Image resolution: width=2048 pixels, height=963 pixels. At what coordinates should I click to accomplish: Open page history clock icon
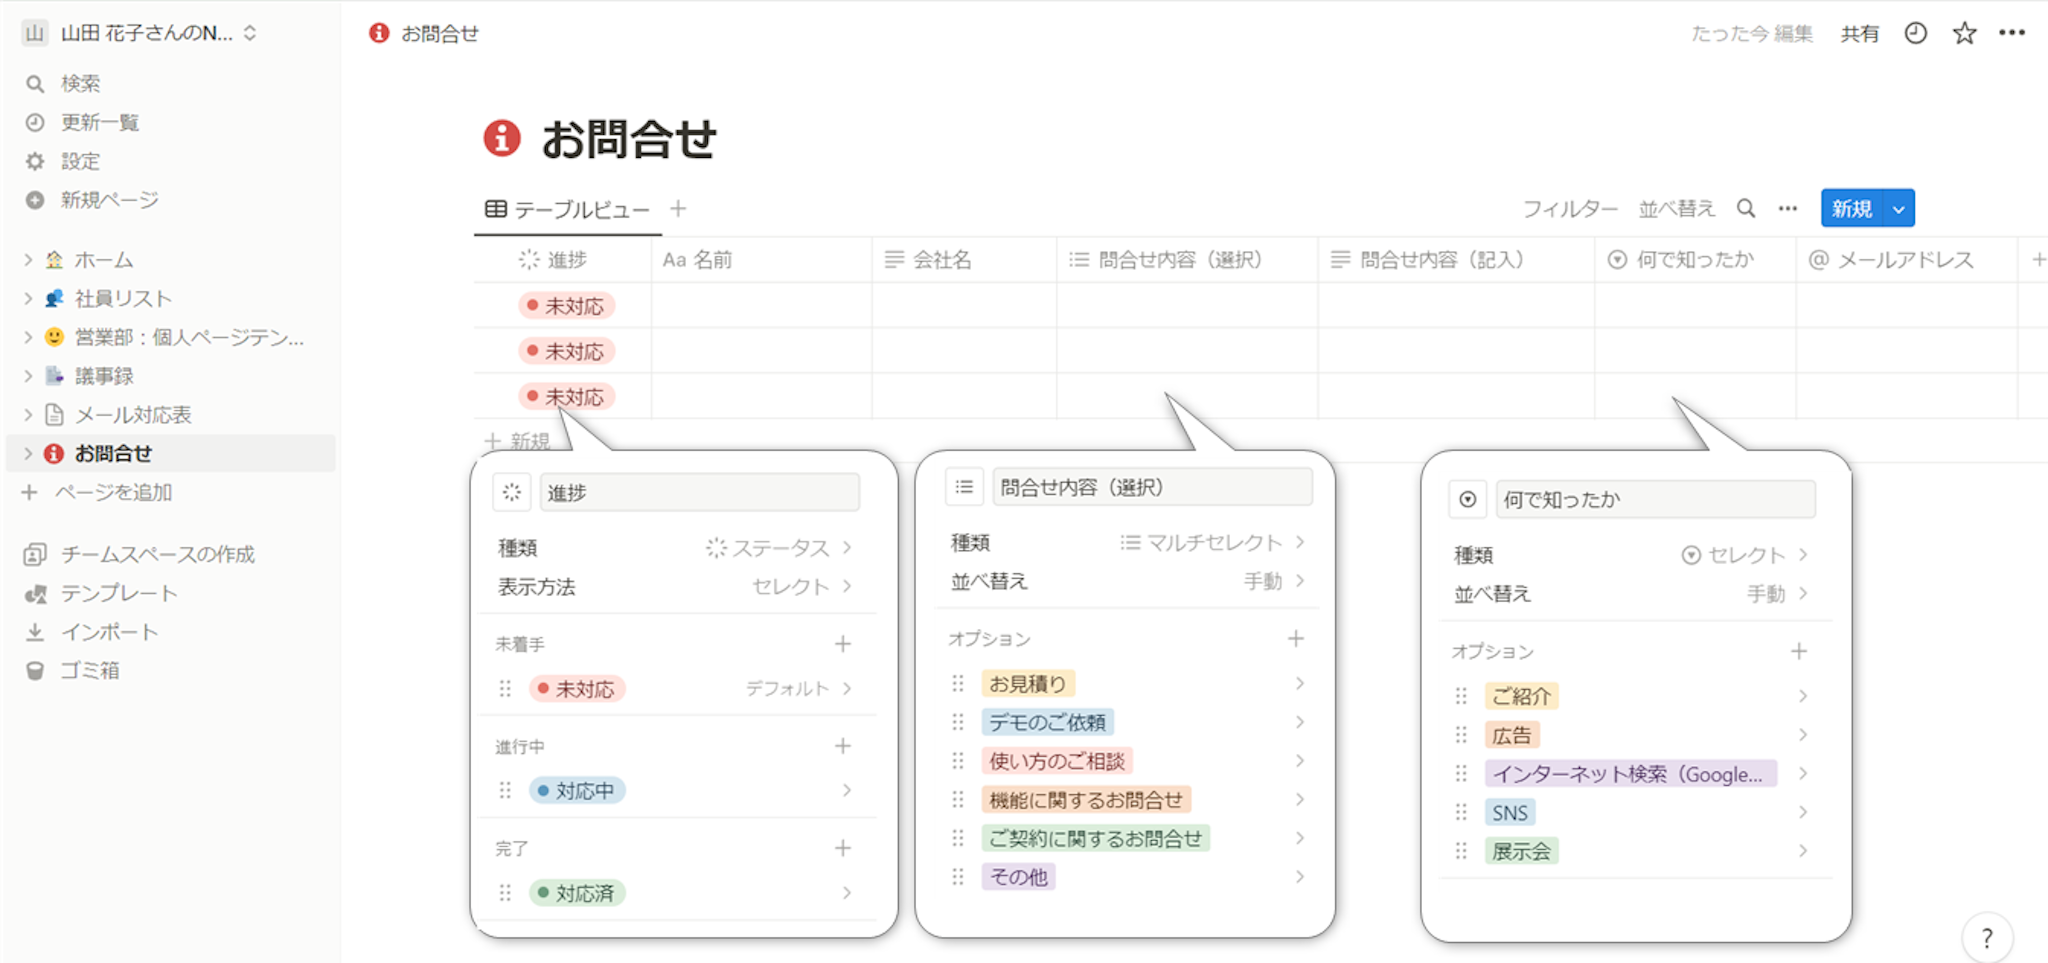click(x=1915, y=33)
